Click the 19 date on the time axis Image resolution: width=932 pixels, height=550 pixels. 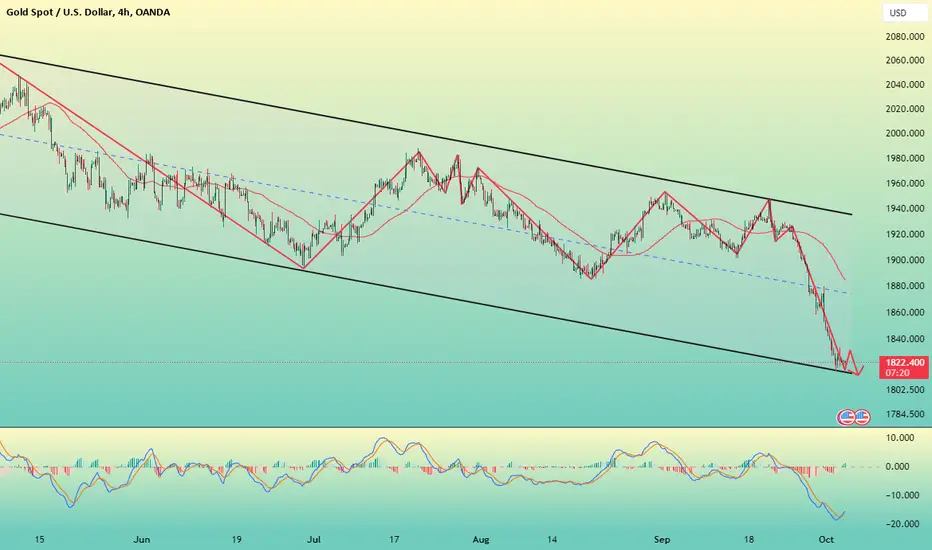click(236, 540)
